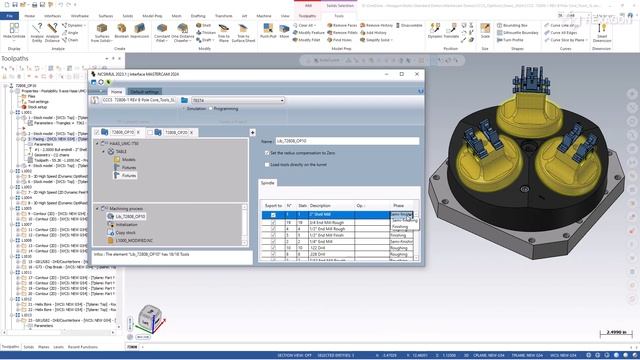Open the Draft dropdown arrow in Modify group
The image size is (640, 360).
click(214, 40)
